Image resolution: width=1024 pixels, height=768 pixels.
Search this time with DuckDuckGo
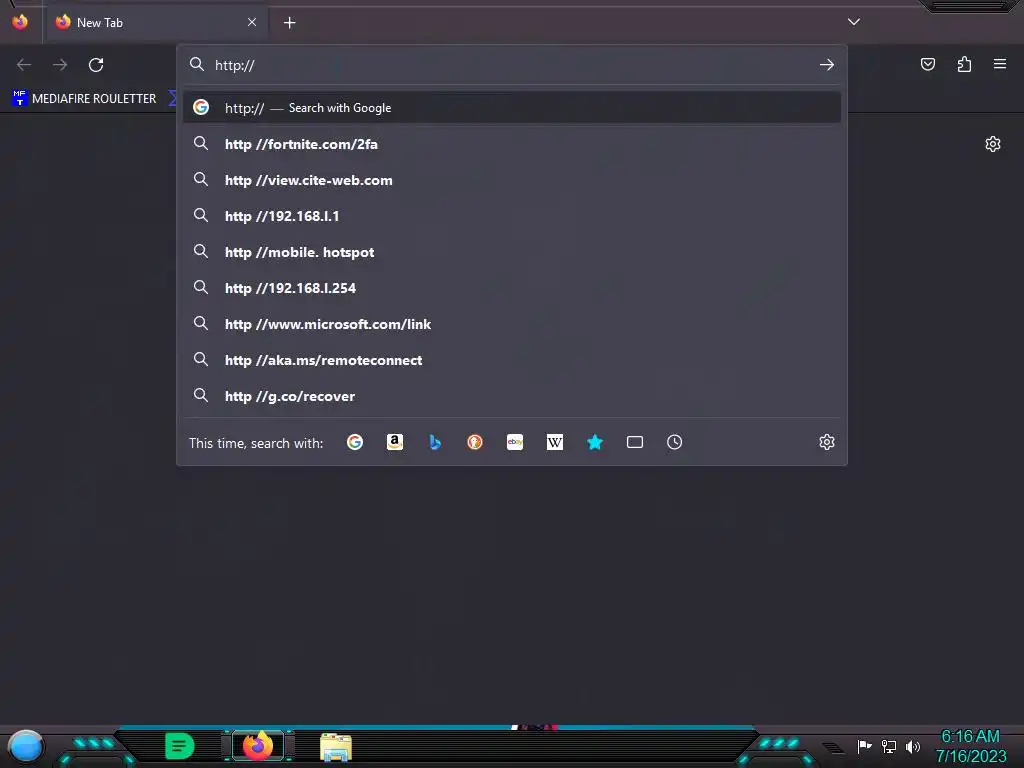[475, 442]
